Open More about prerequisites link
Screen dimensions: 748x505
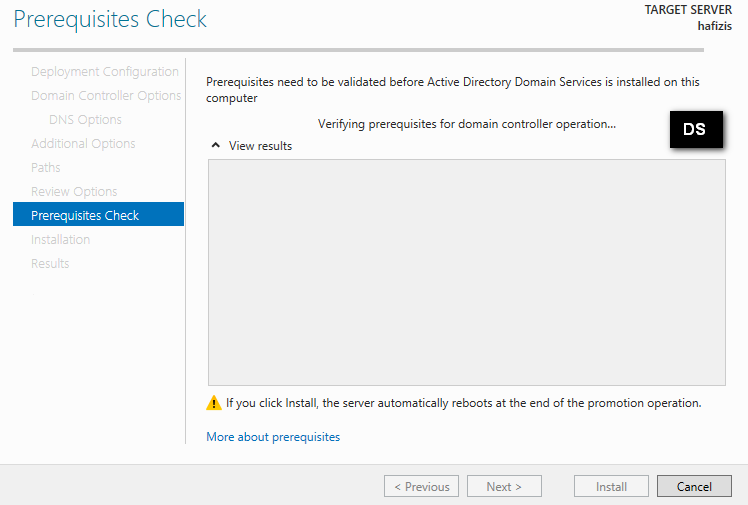(273, 437)
